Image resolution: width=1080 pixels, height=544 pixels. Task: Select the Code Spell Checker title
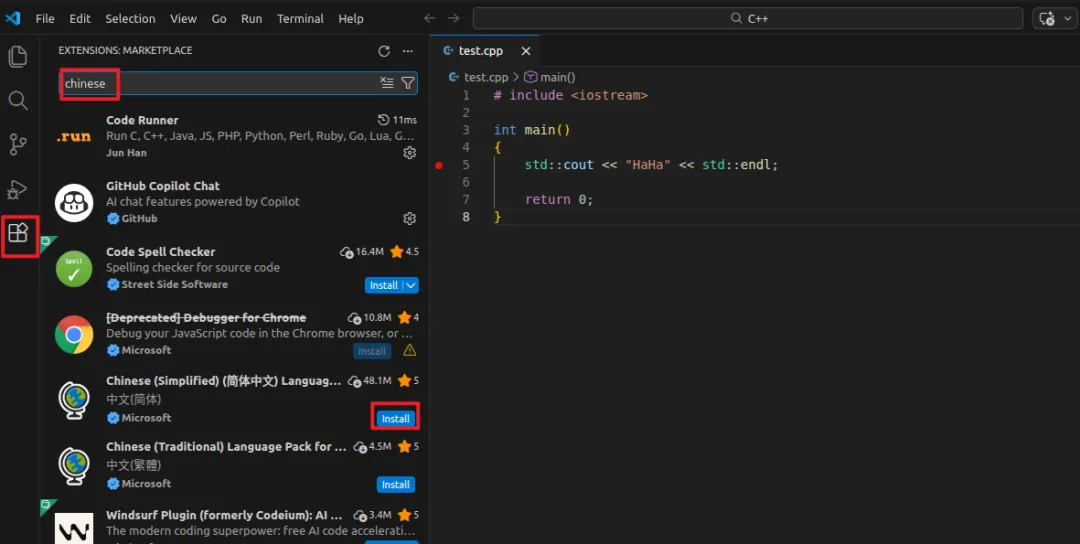point(160,252)
